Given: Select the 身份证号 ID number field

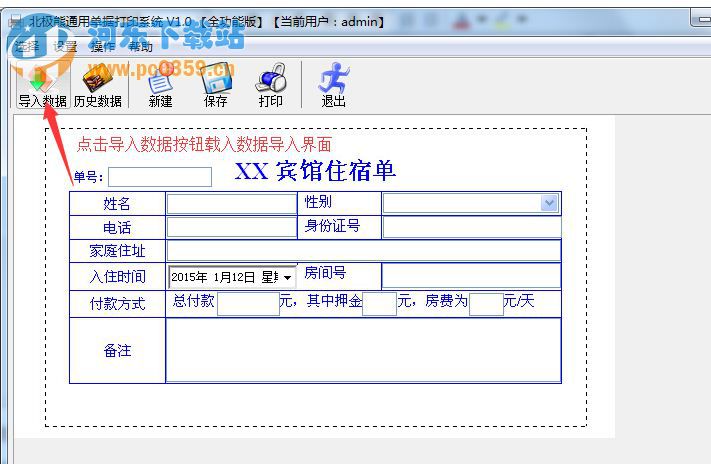Looking at the screenshot, I should click(472, 227).
